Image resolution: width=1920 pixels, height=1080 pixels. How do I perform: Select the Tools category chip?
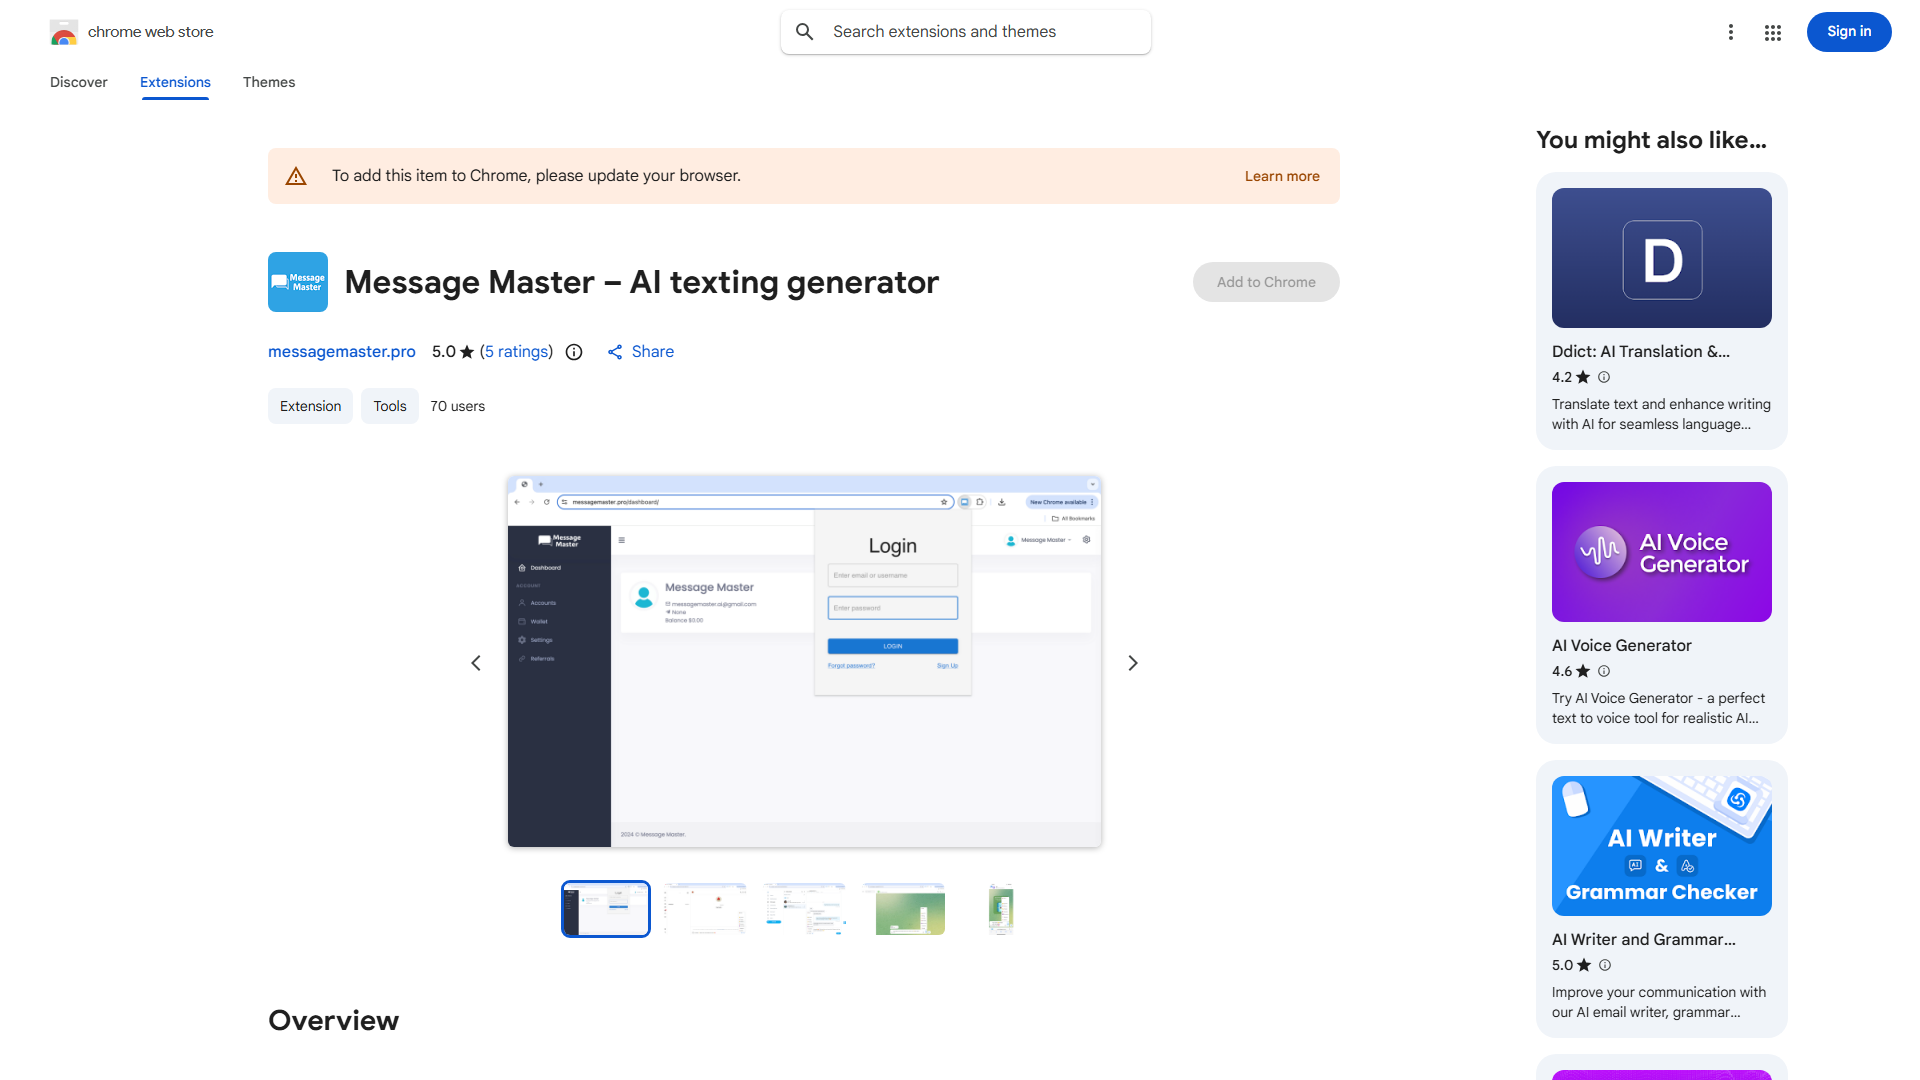pos(389,406)
